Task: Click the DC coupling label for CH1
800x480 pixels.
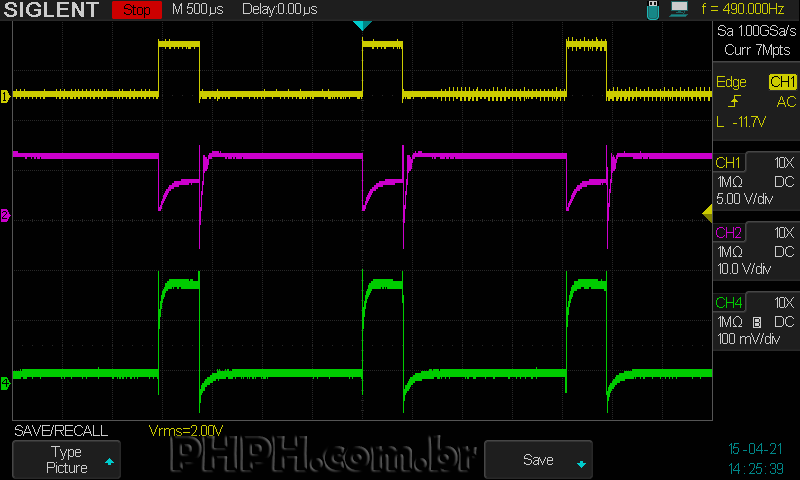Action: point(784,182)
